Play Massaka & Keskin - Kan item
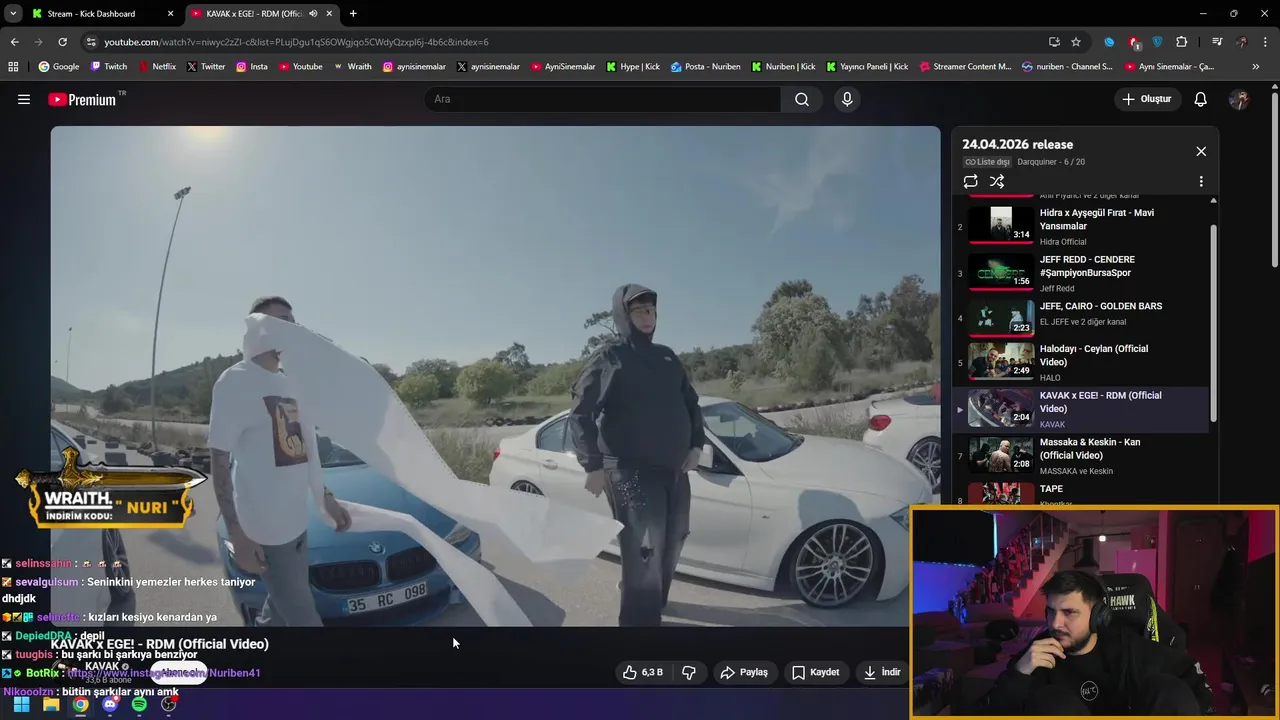Image resolution: width=1280 pixels, height=720 pixels. (1080, 457)
